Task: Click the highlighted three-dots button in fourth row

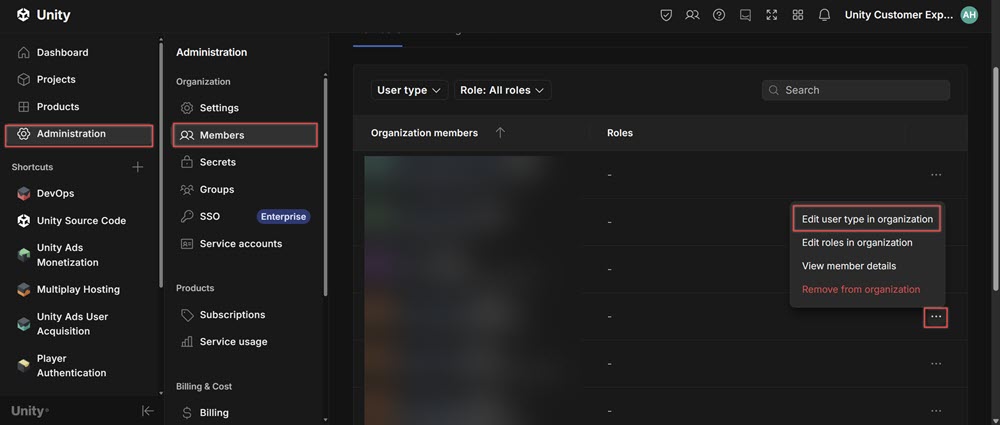Action: pos(936,317)
